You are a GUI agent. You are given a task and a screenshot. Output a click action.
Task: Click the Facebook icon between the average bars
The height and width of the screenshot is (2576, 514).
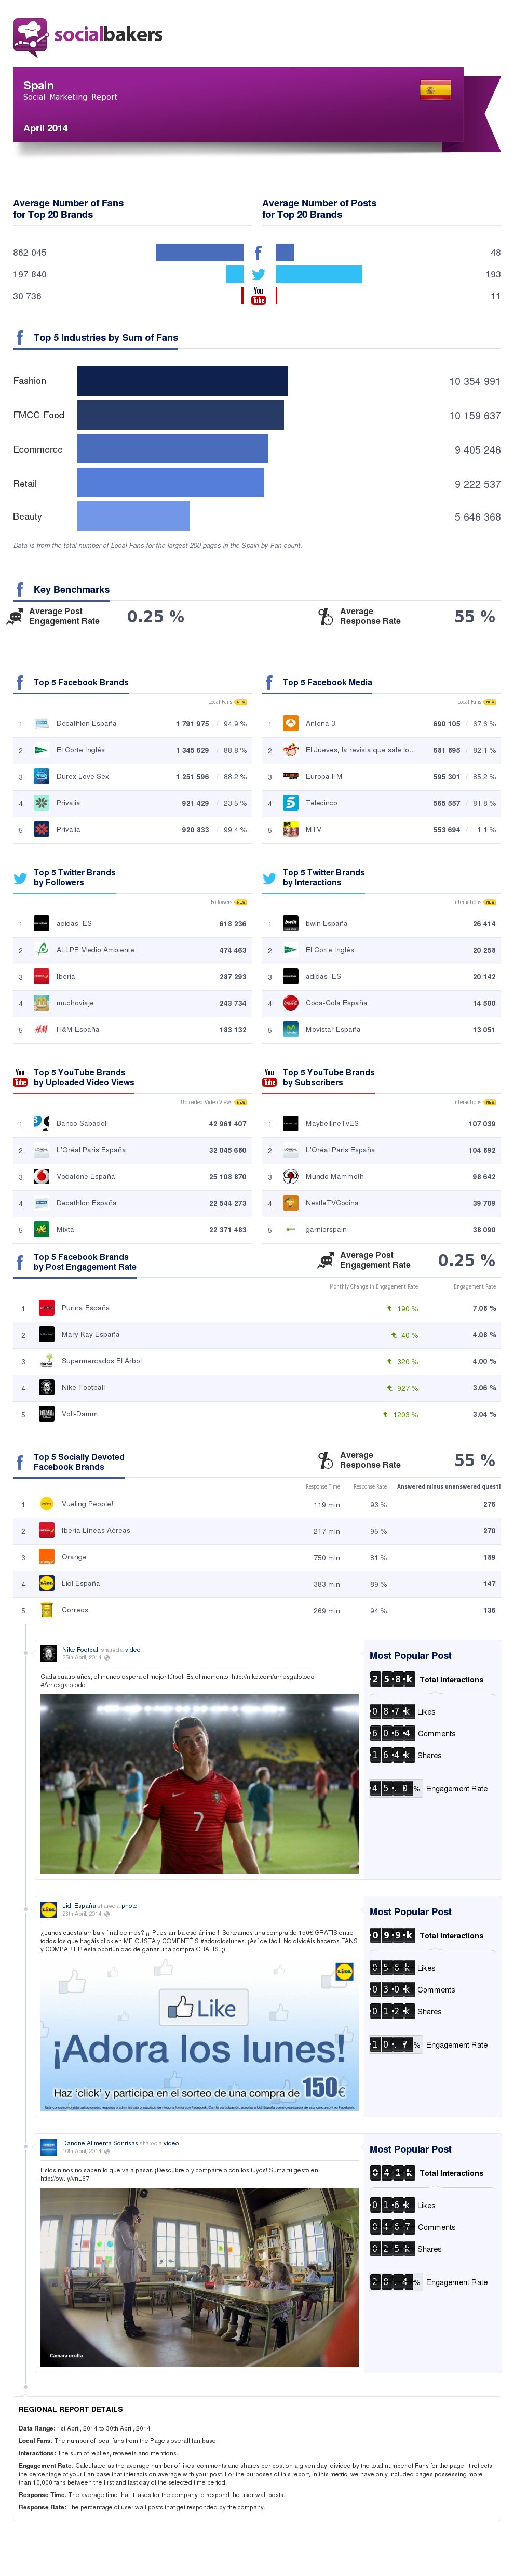tap(258, 253)
